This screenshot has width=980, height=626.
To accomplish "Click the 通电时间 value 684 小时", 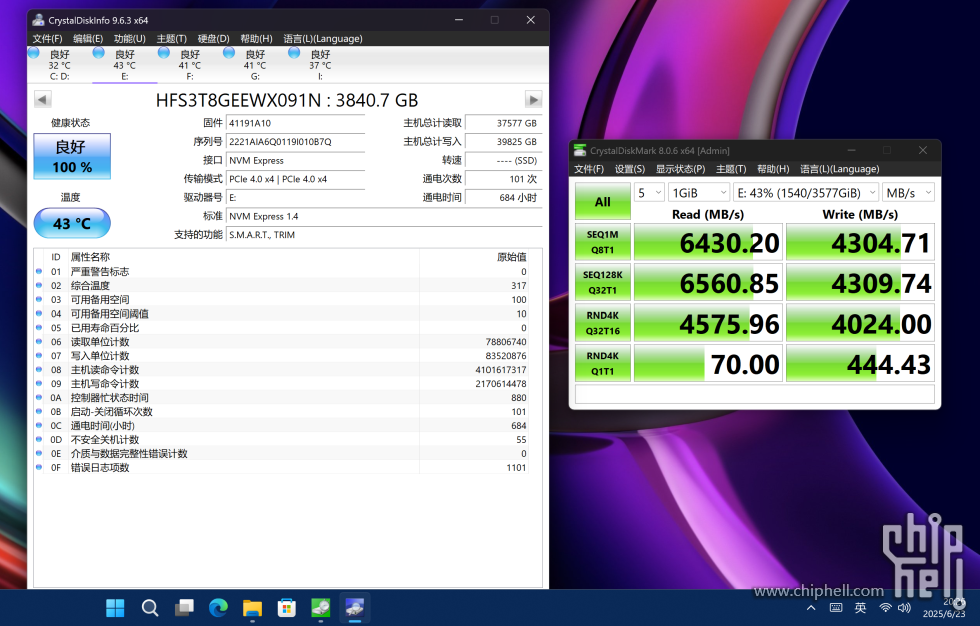I will (x=504, y=197).
